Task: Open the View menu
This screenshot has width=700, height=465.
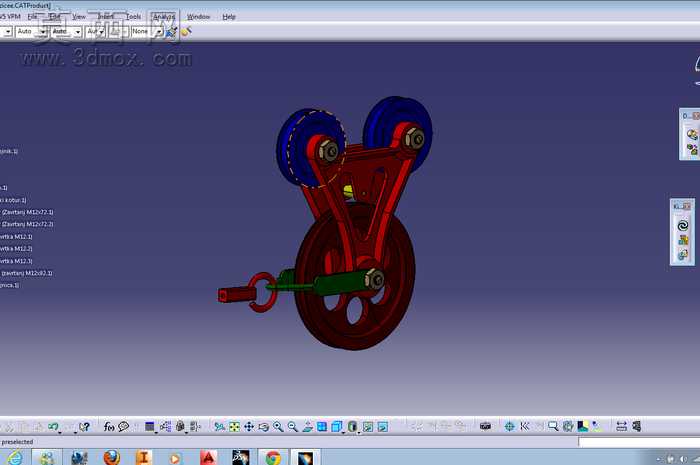Action: 79,17
